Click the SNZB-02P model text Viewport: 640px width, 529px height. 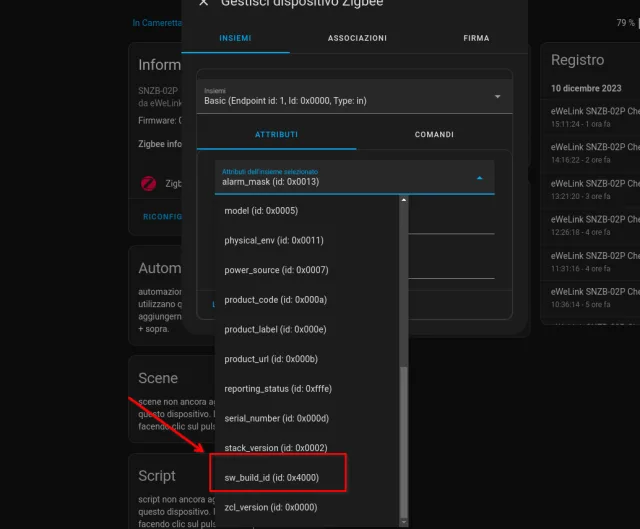coord(158,91)
